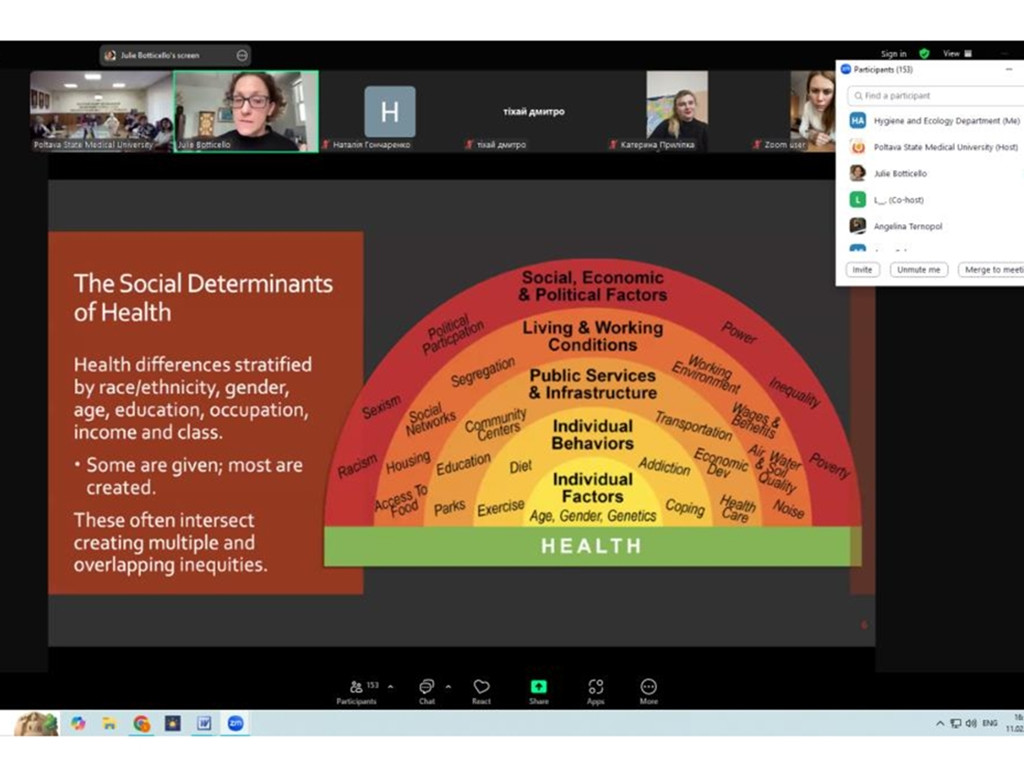1024x768 pixels.
Task: Select the Zoom user video thumbnail
Action: click(x=793, y=112)
